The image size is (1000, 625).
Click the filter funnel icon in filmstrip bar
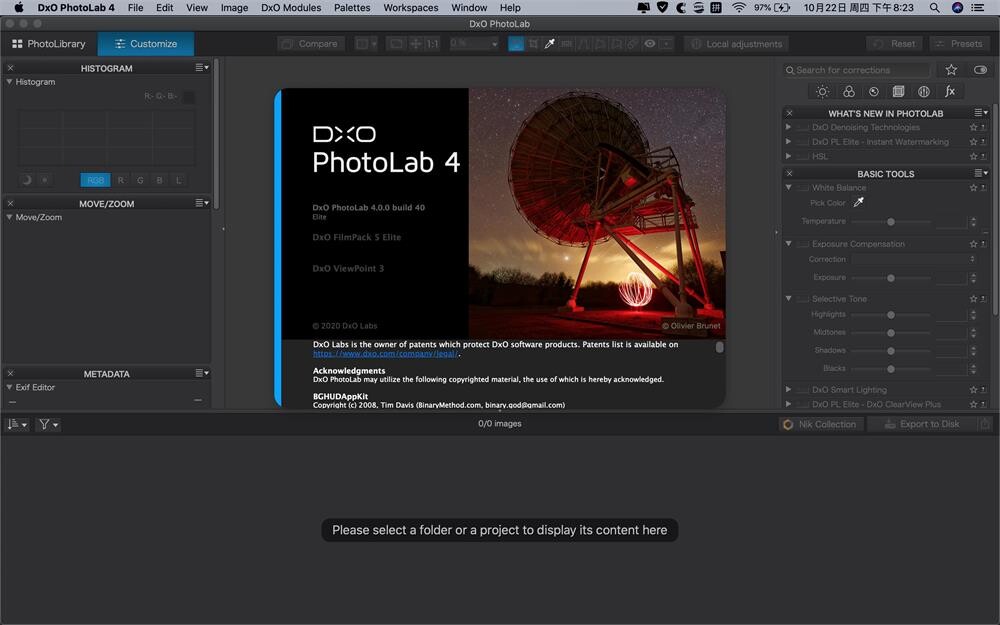click(48, 424)
